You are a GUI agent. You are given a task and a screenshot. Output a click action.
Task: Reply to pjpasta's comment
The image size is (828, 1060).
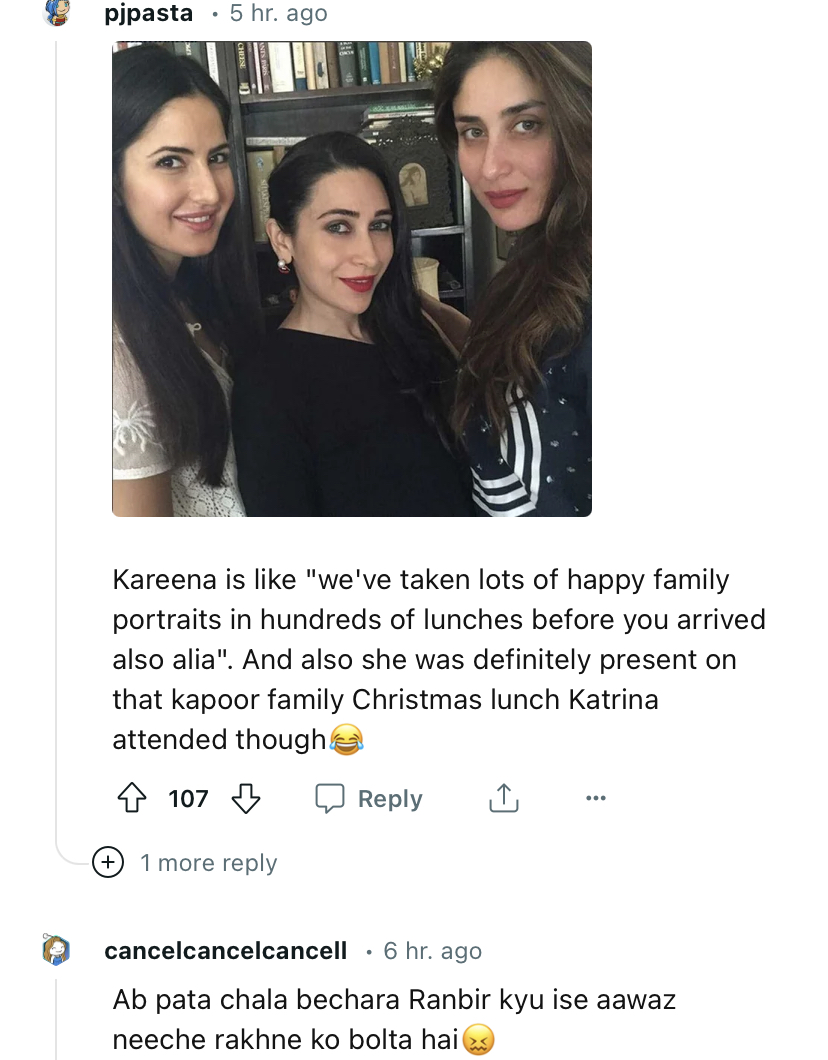click(369, 798)
